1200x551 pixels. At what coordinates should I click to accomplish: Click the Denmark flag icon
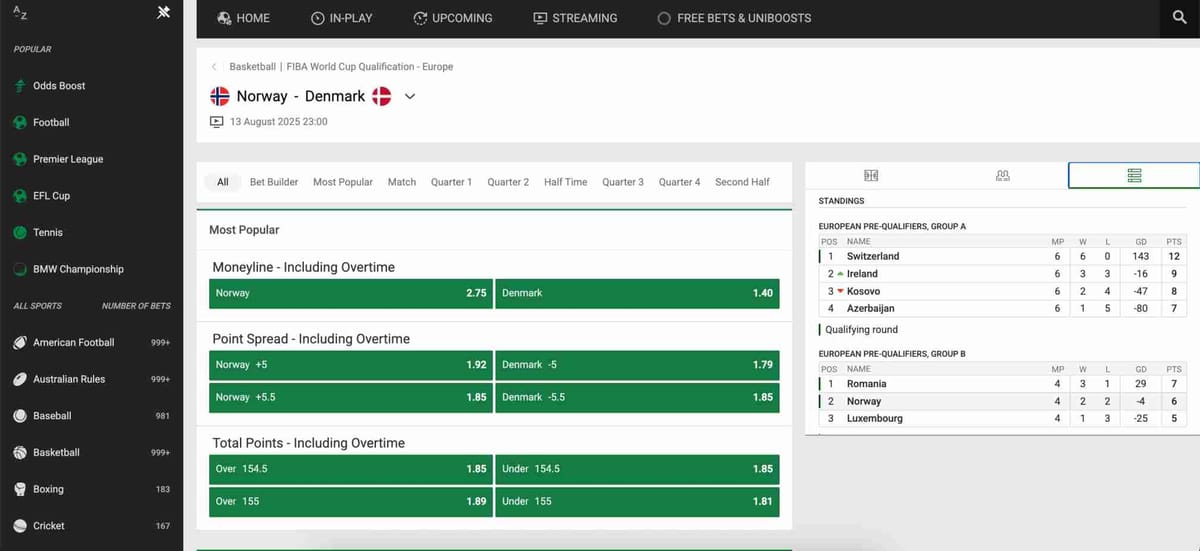[381, 96]
